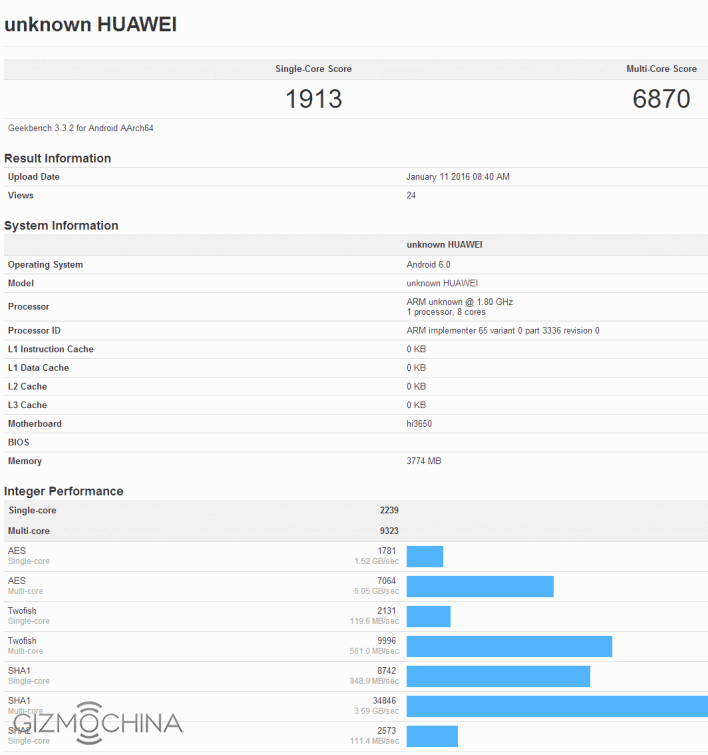Click the Model value 'unknown HUAWEI'
The width and height of the screenshot is (708, 755).
pyautogui.click(x=442, y=283)
